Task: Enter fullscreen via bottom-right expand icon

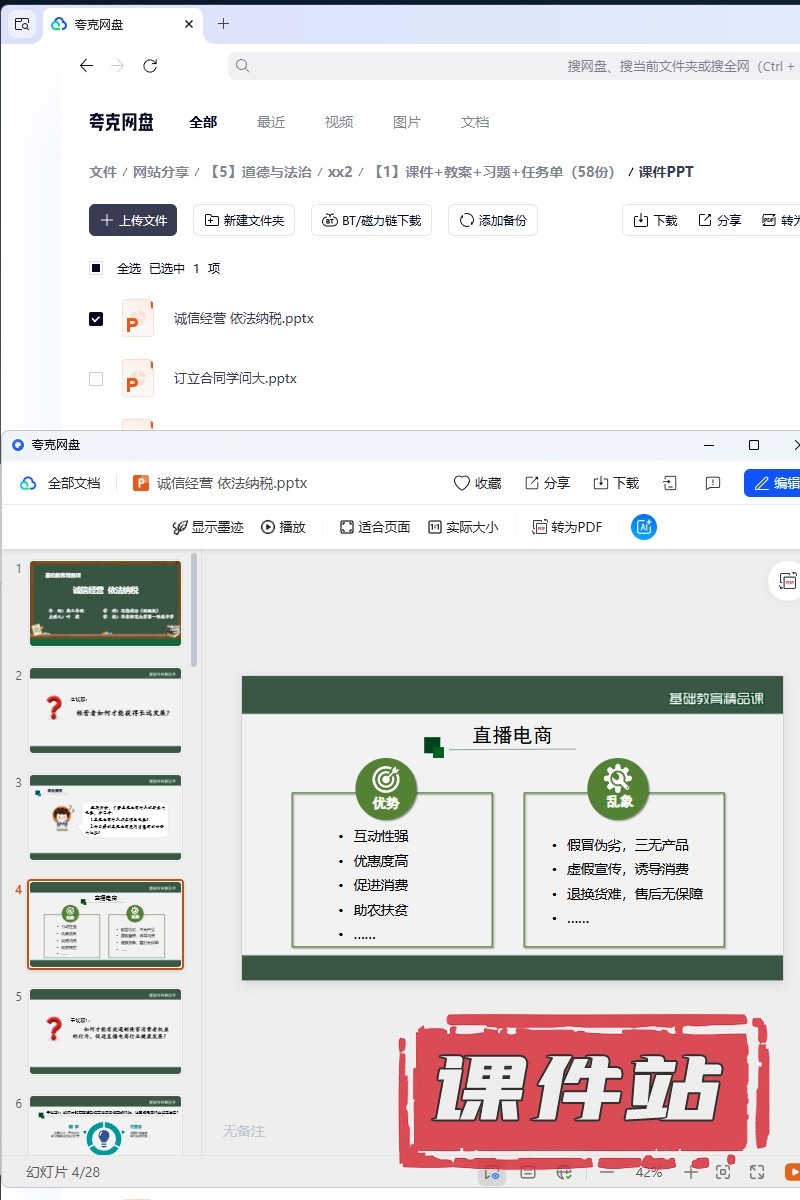Action: click(x=757, y=1172)
